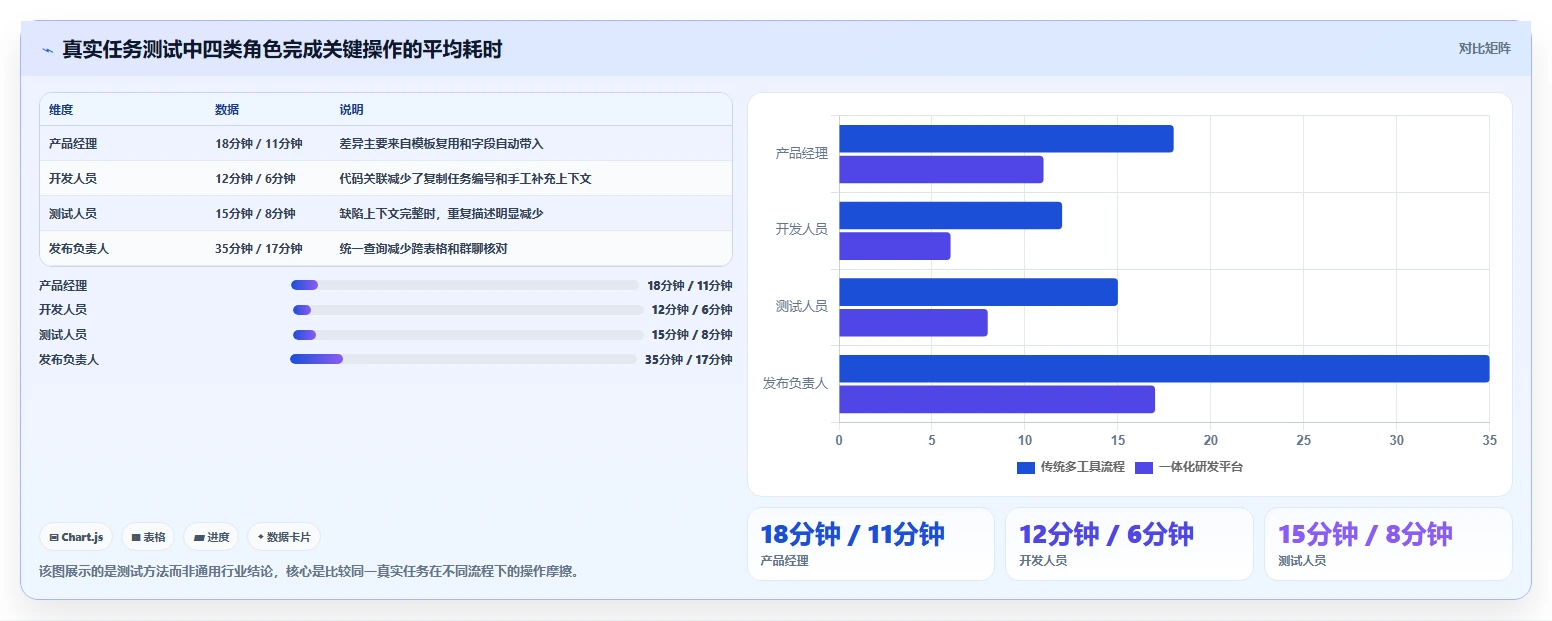Click the 发布负责人 progress bar
The width and height of the screenshot is (1552, 621).
pos(463,359)
